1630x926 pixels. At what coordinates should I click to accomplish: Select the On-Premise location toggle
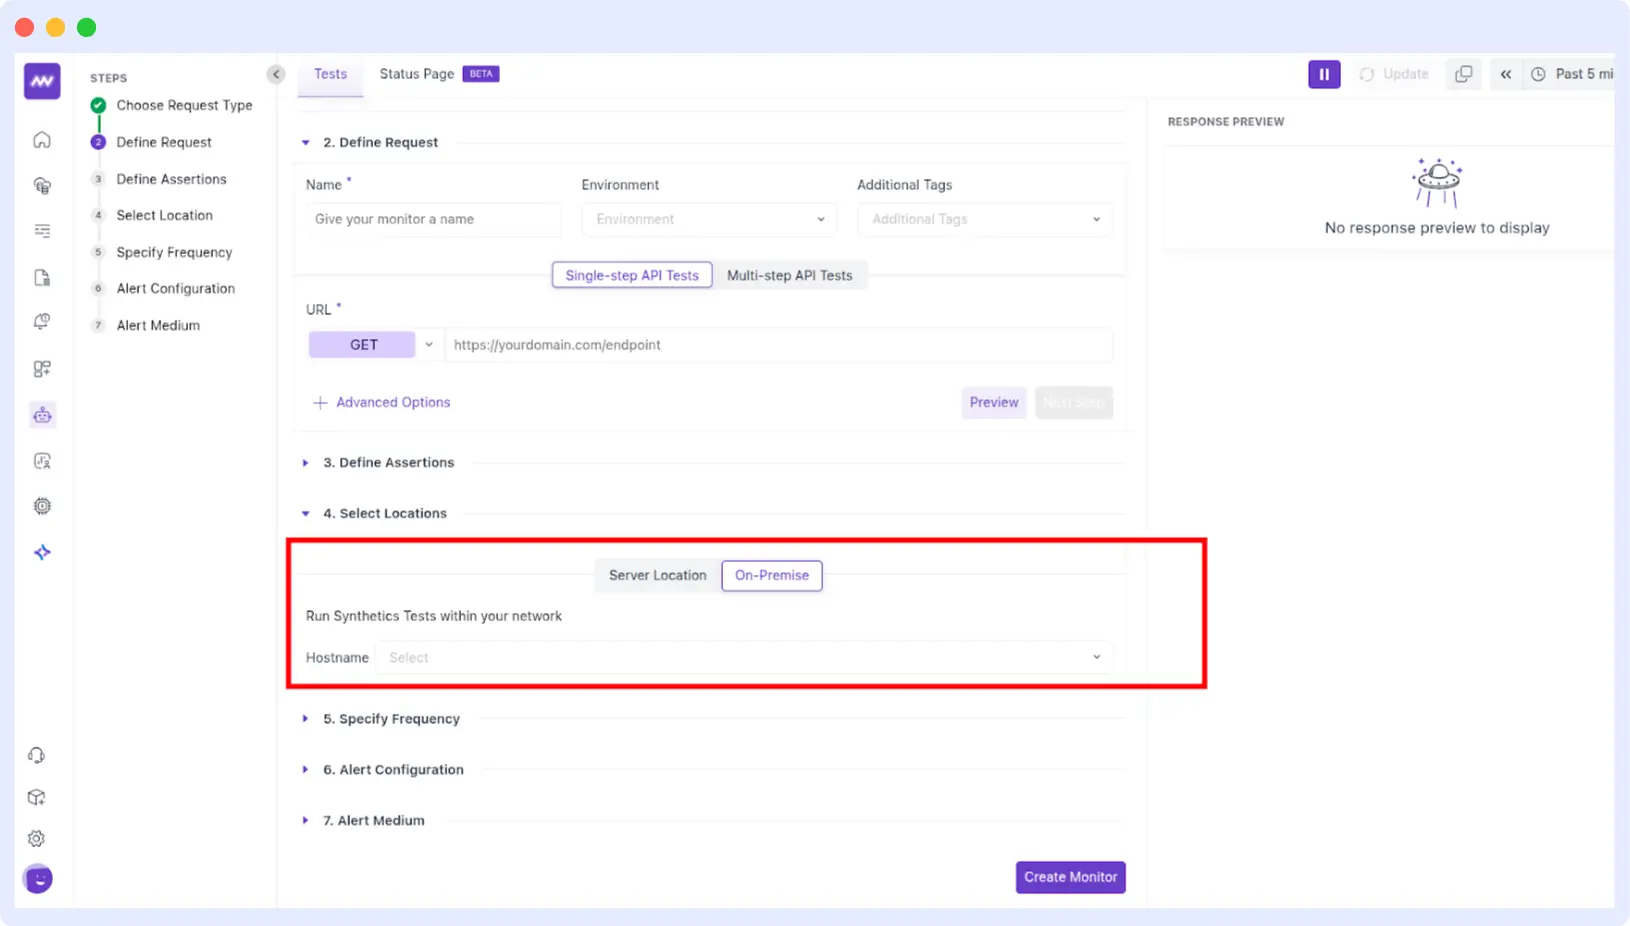[x=771, y=575]
